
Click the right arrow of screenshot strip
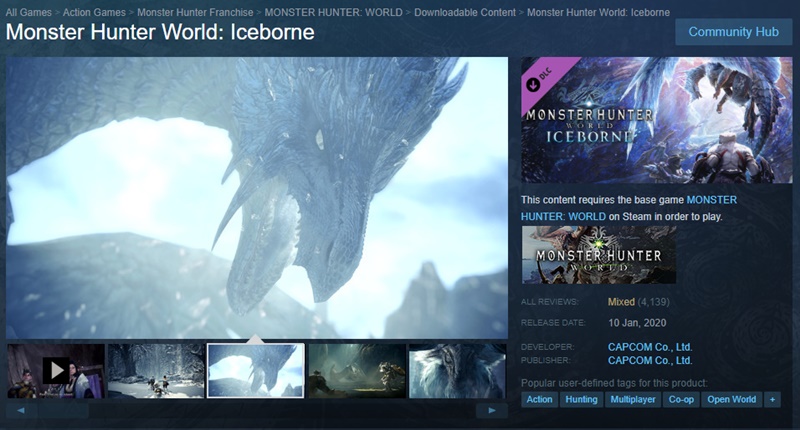(x=491, y=410)
